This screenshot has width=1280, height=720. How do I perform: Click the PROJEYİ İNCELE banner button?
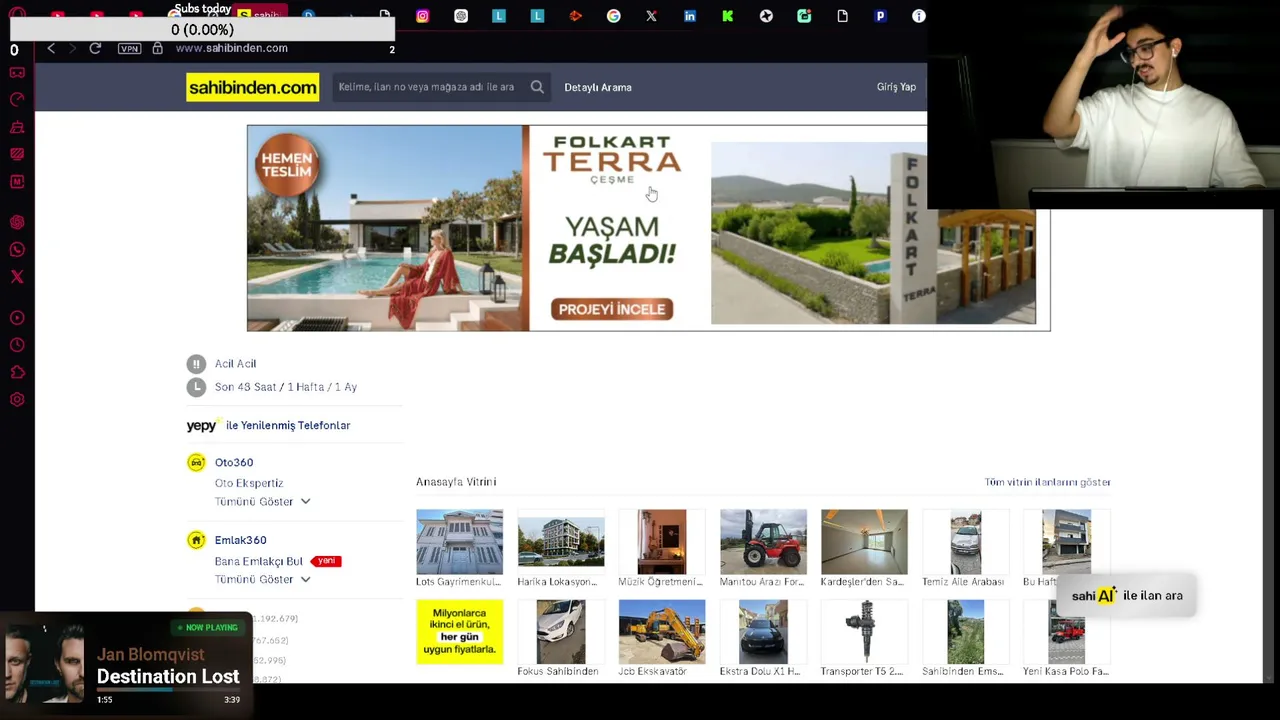coord(612,309)
